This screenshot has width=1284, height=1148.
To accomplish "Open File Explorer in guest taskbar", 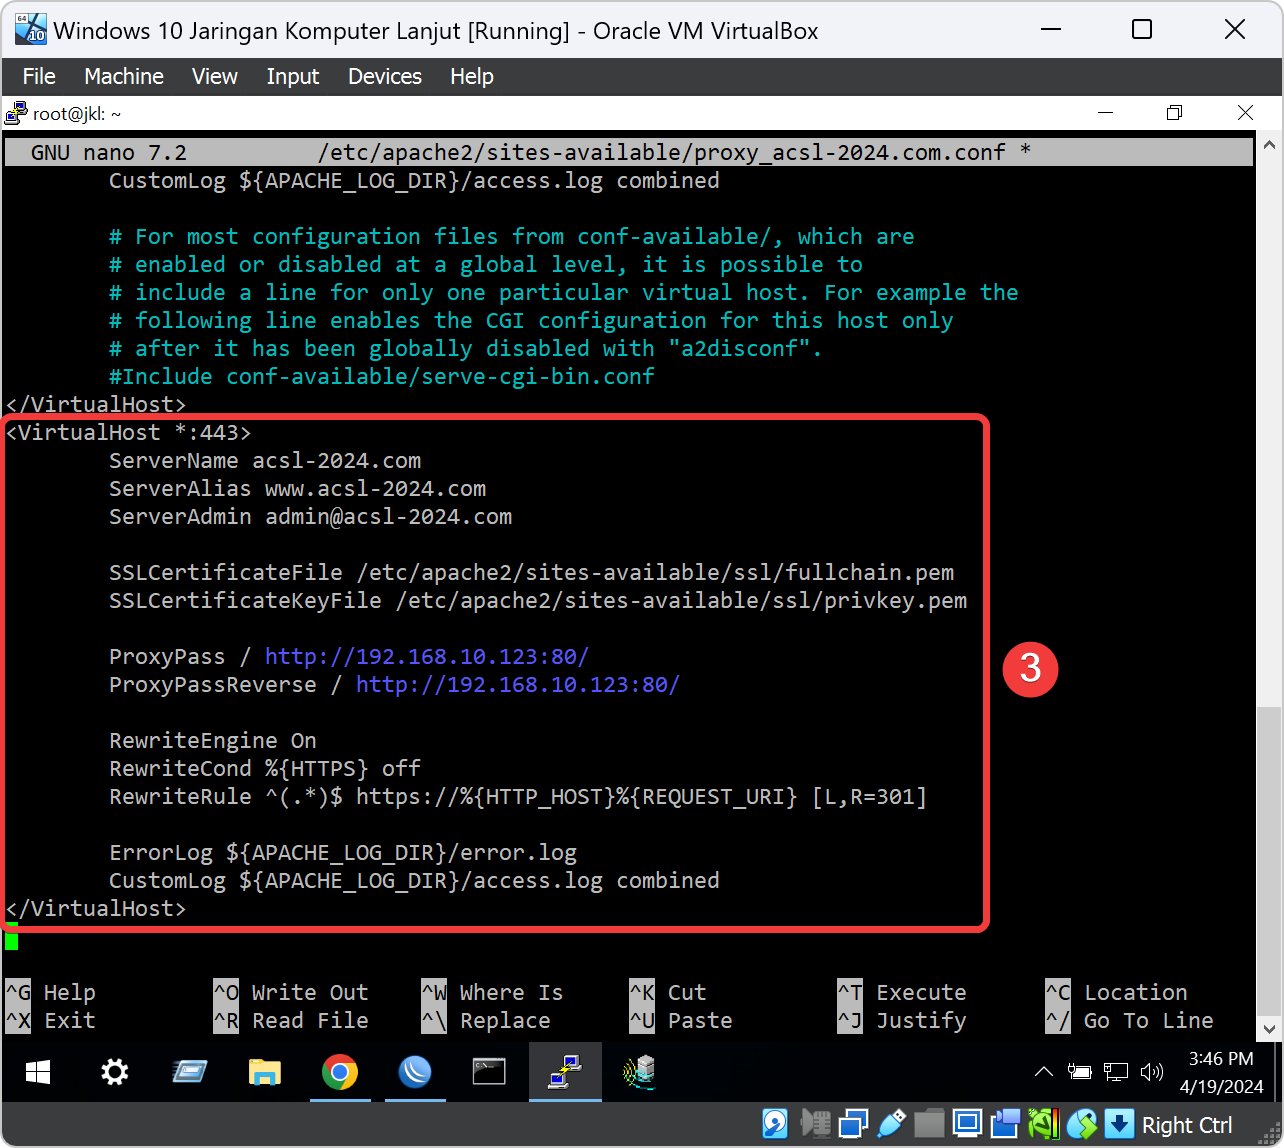I will tap(264, 1073).
